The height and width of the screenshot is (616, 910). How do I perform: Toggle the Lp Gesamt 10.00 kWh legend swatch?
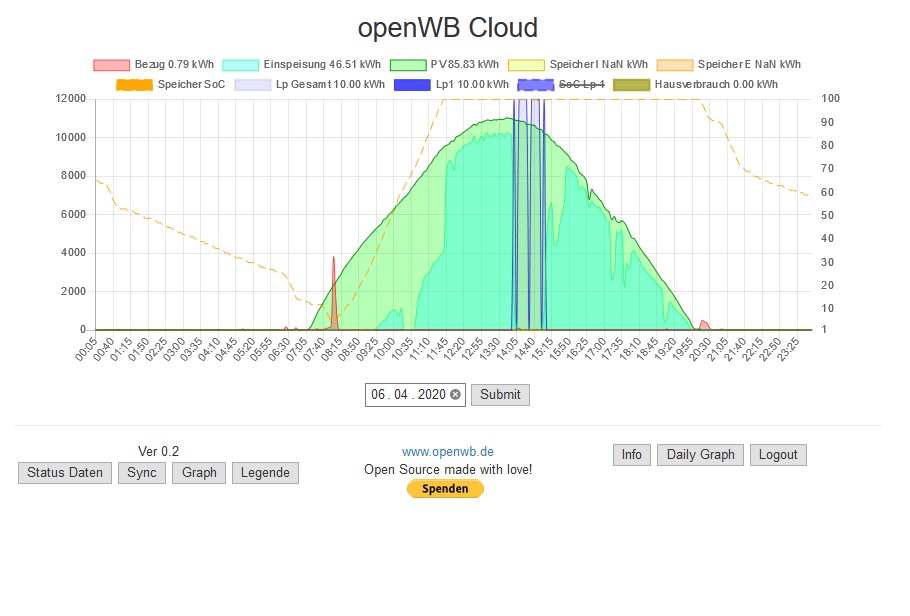(x=252, y=85)
